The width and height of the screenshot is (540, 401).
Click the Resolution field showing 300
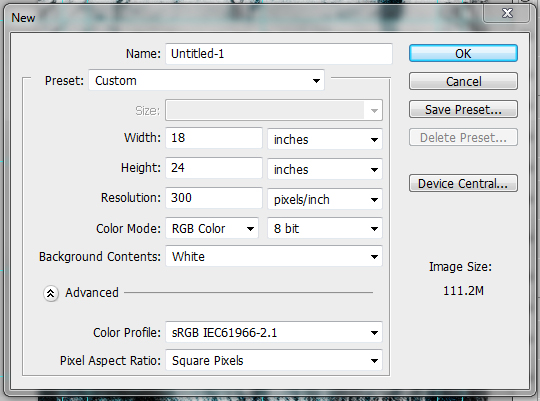[214, 198]
